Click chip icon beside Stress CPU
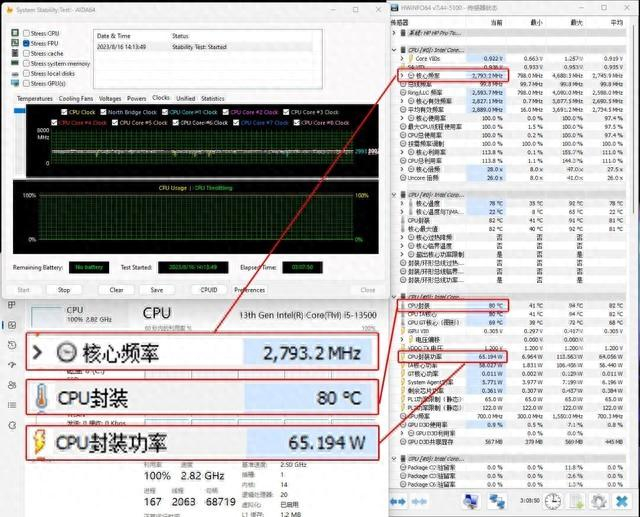The image size is (640, 517). click(15, 33)
